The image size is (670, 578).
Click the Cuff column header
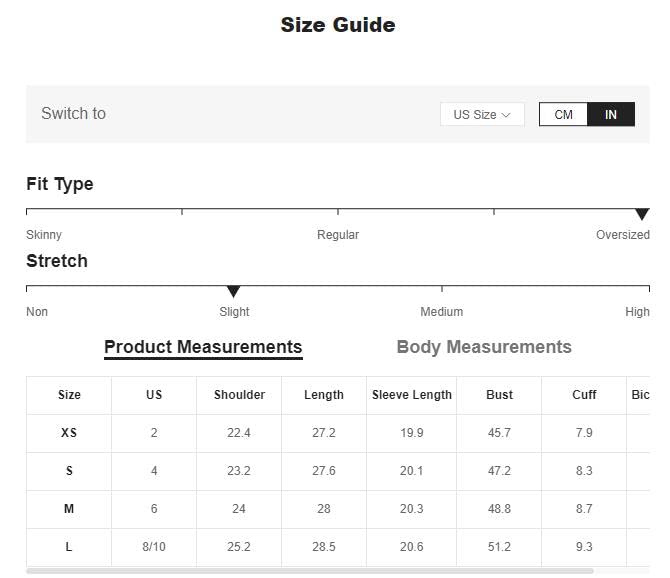[584, 395]
